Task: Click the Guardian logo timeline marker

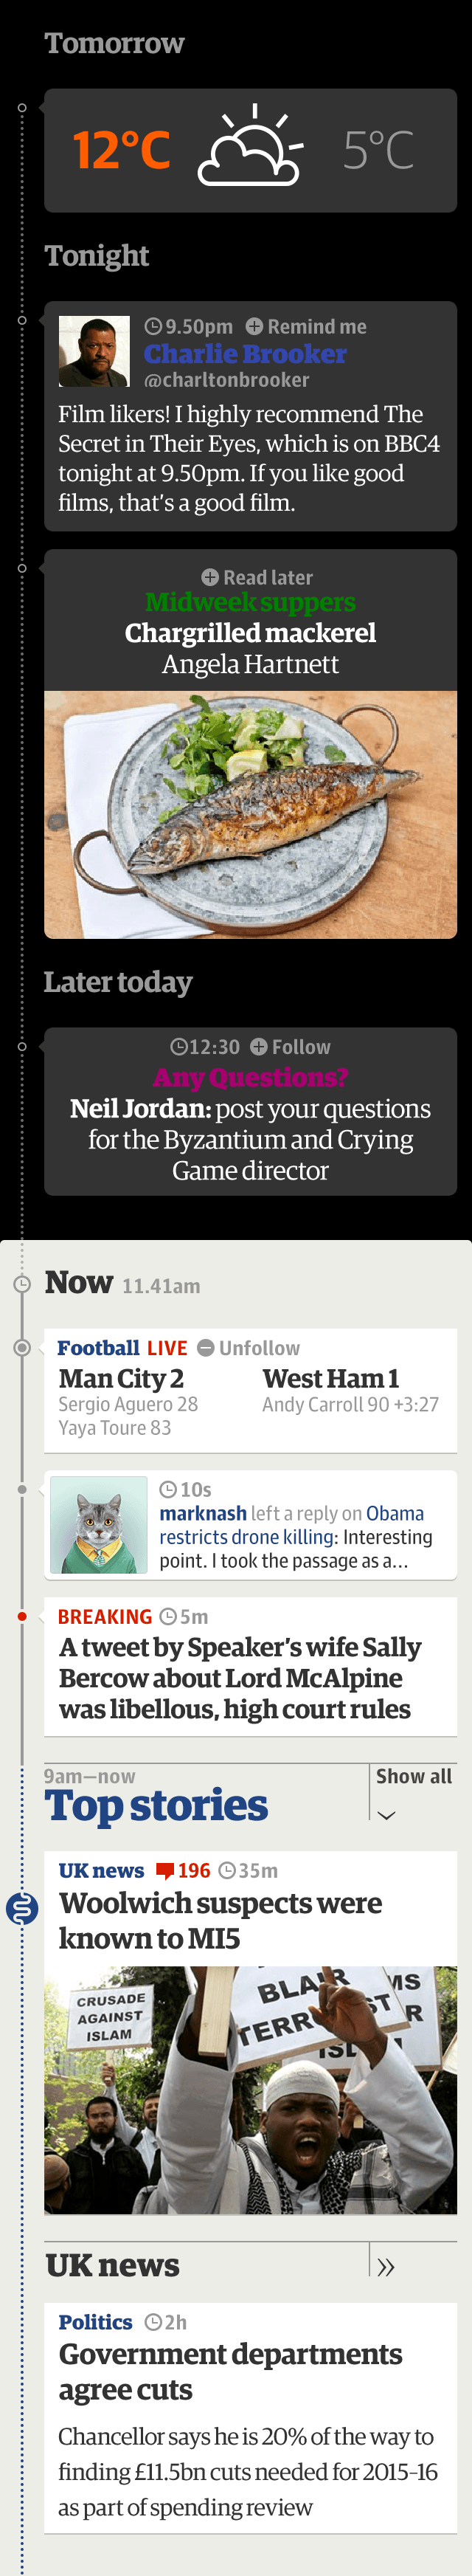Action: click(22, 1908)
